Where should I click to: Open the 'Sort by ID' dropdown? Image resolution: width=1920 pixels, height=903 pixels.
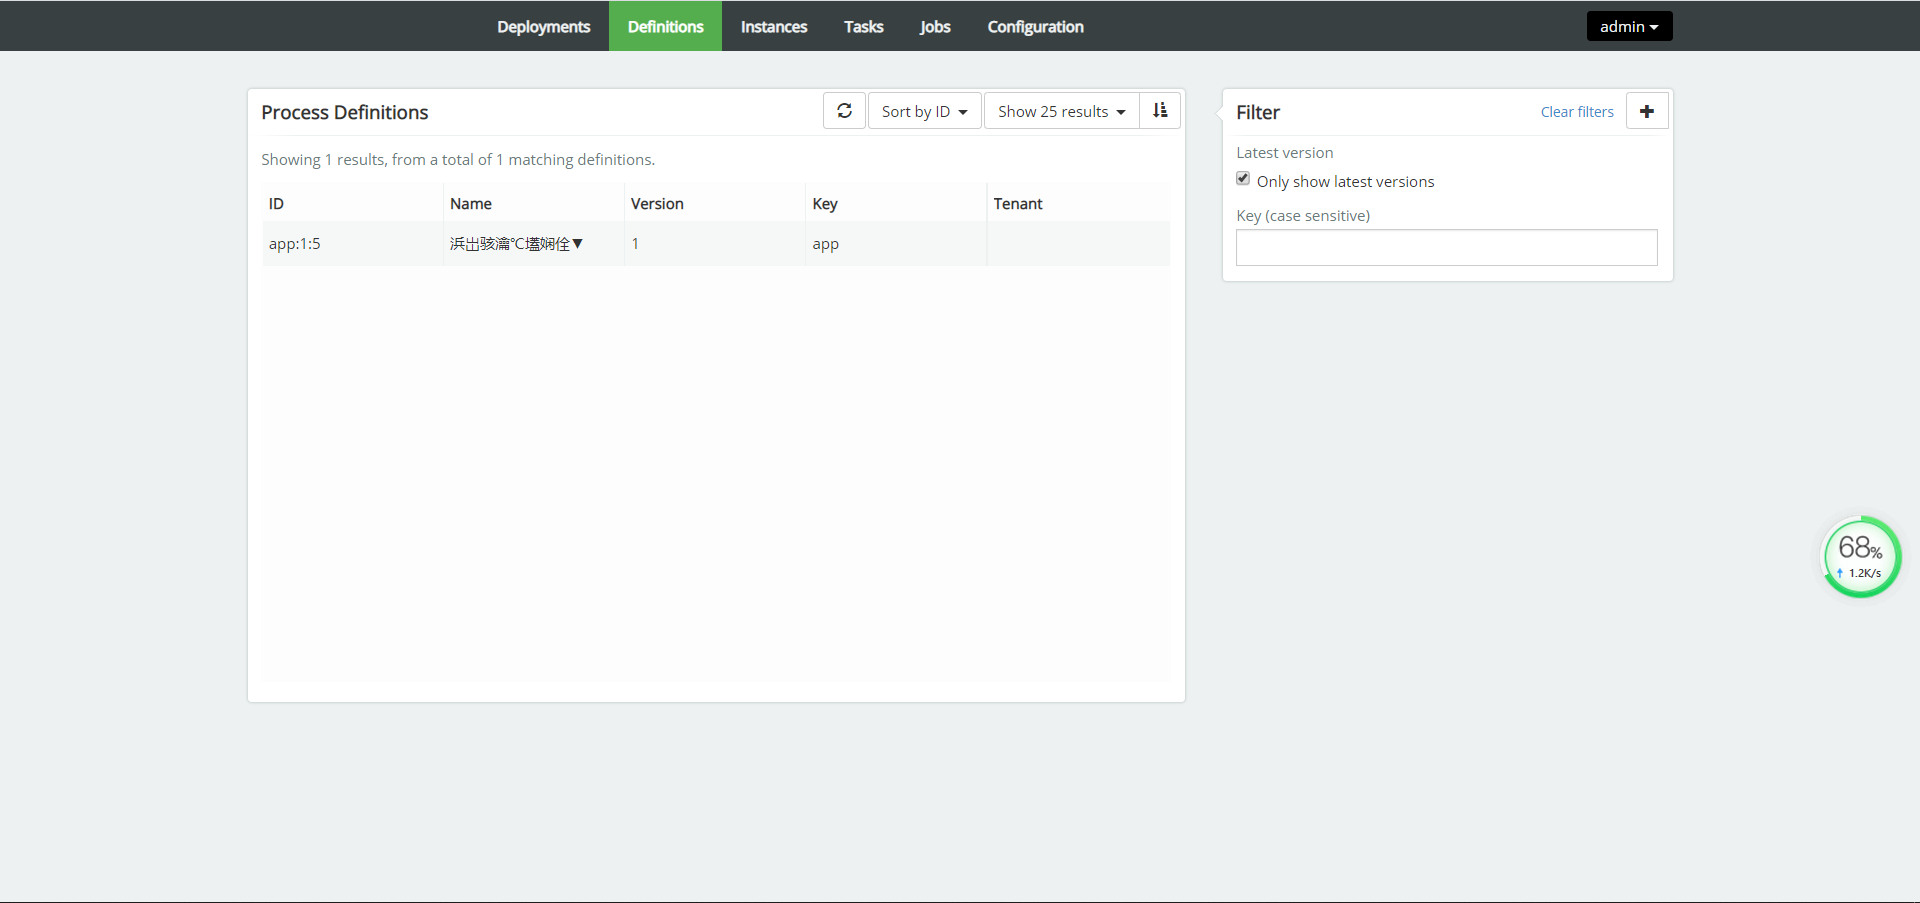click(x=924, y=111)
